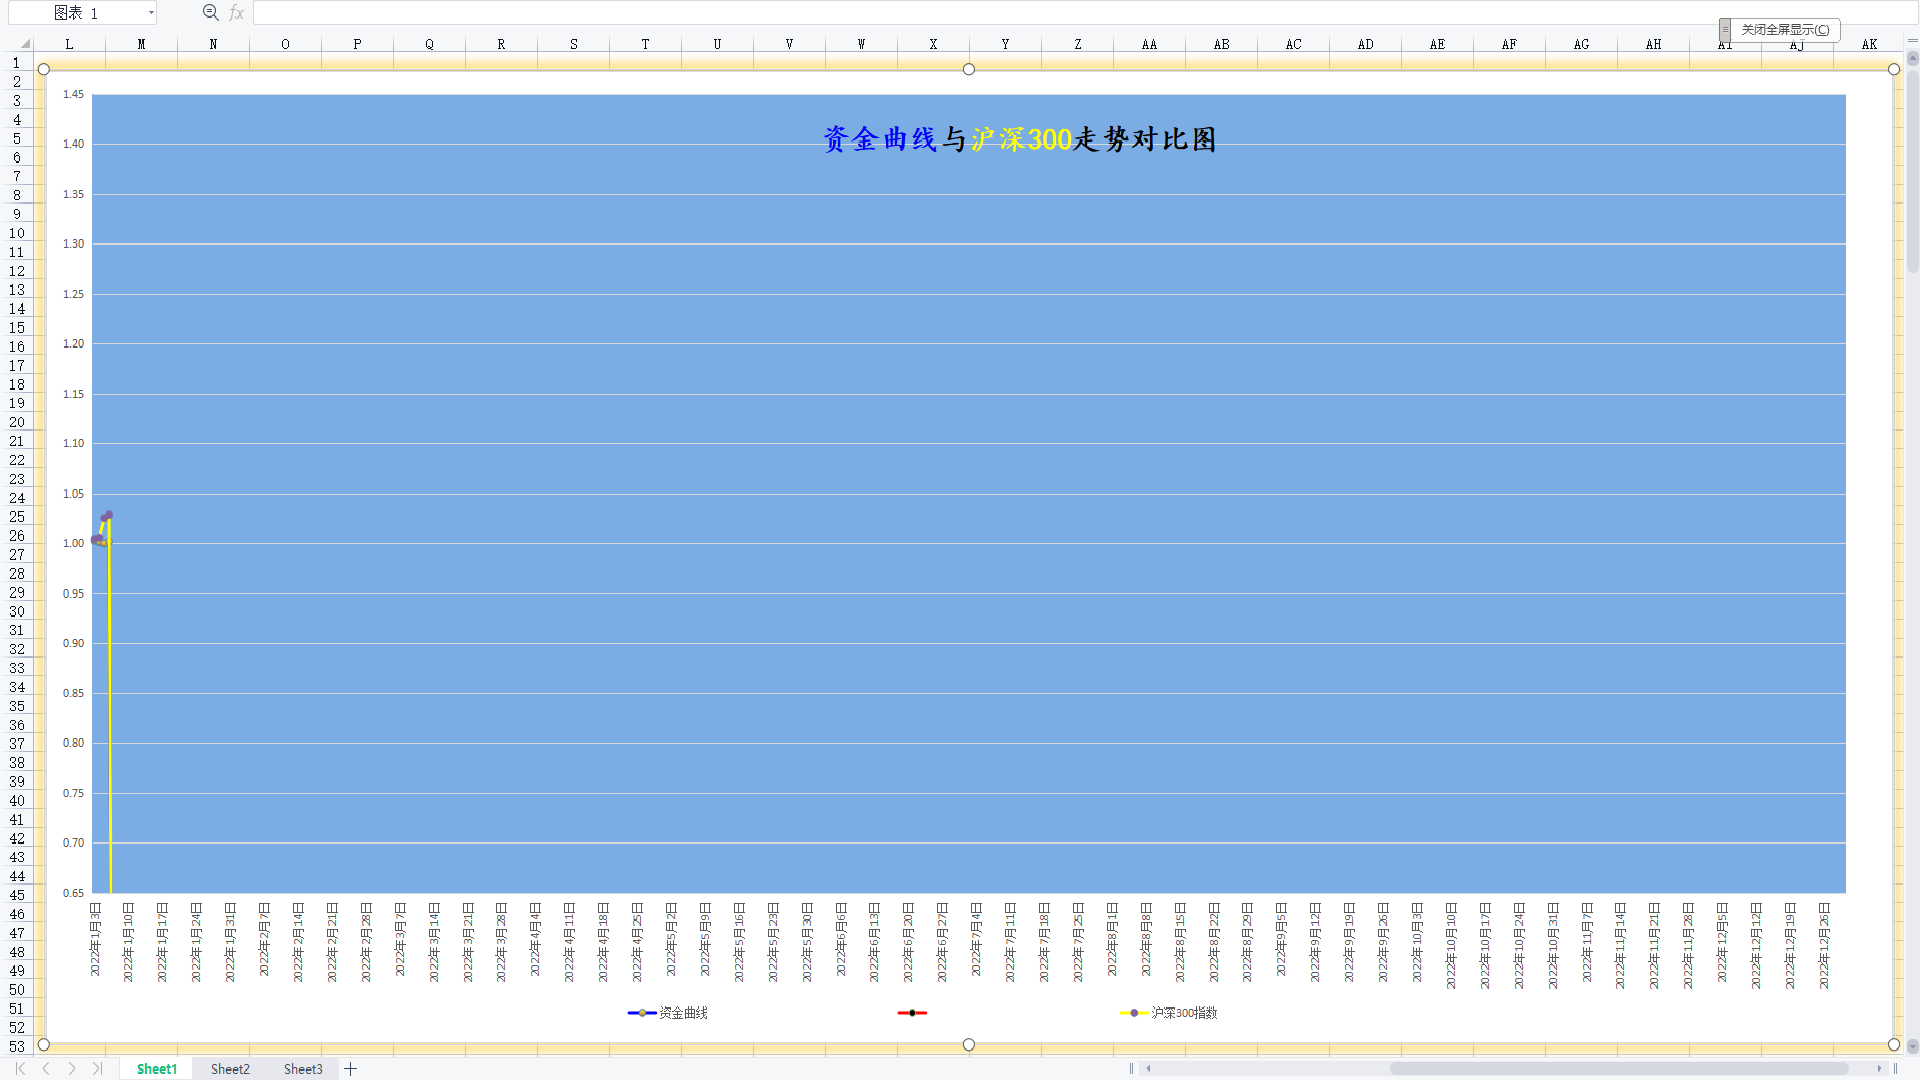Click the red unnamed legend series marker

(912, 1013)
